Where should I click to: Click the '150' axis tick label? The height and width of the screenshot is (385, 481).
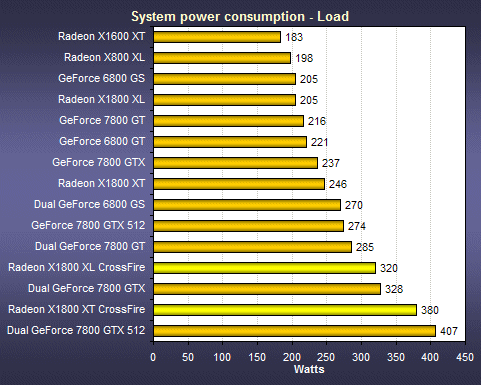tap(257, 357)
